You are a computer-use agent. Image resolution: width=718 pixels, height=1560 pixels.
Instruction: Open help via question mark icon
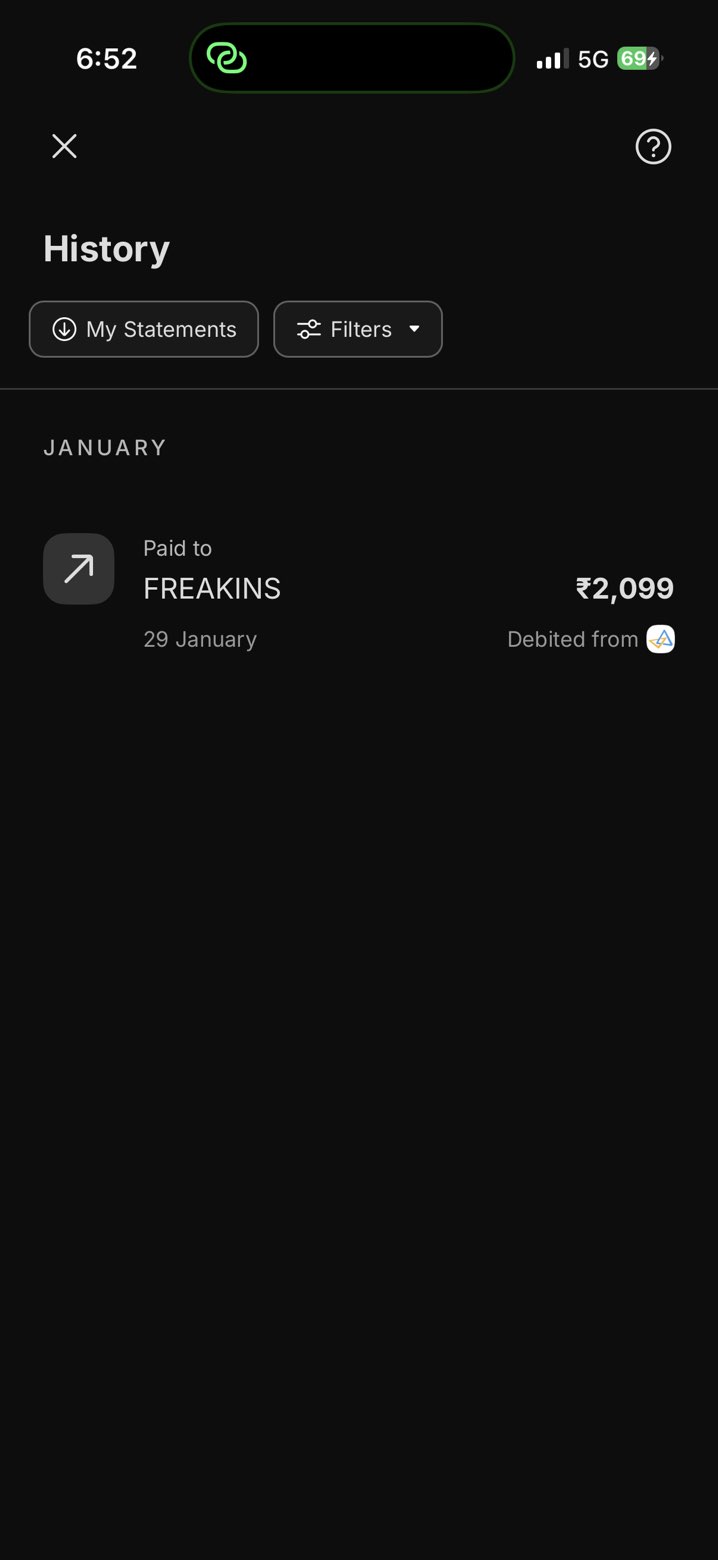pyautogui.click(x=653, y=147)
